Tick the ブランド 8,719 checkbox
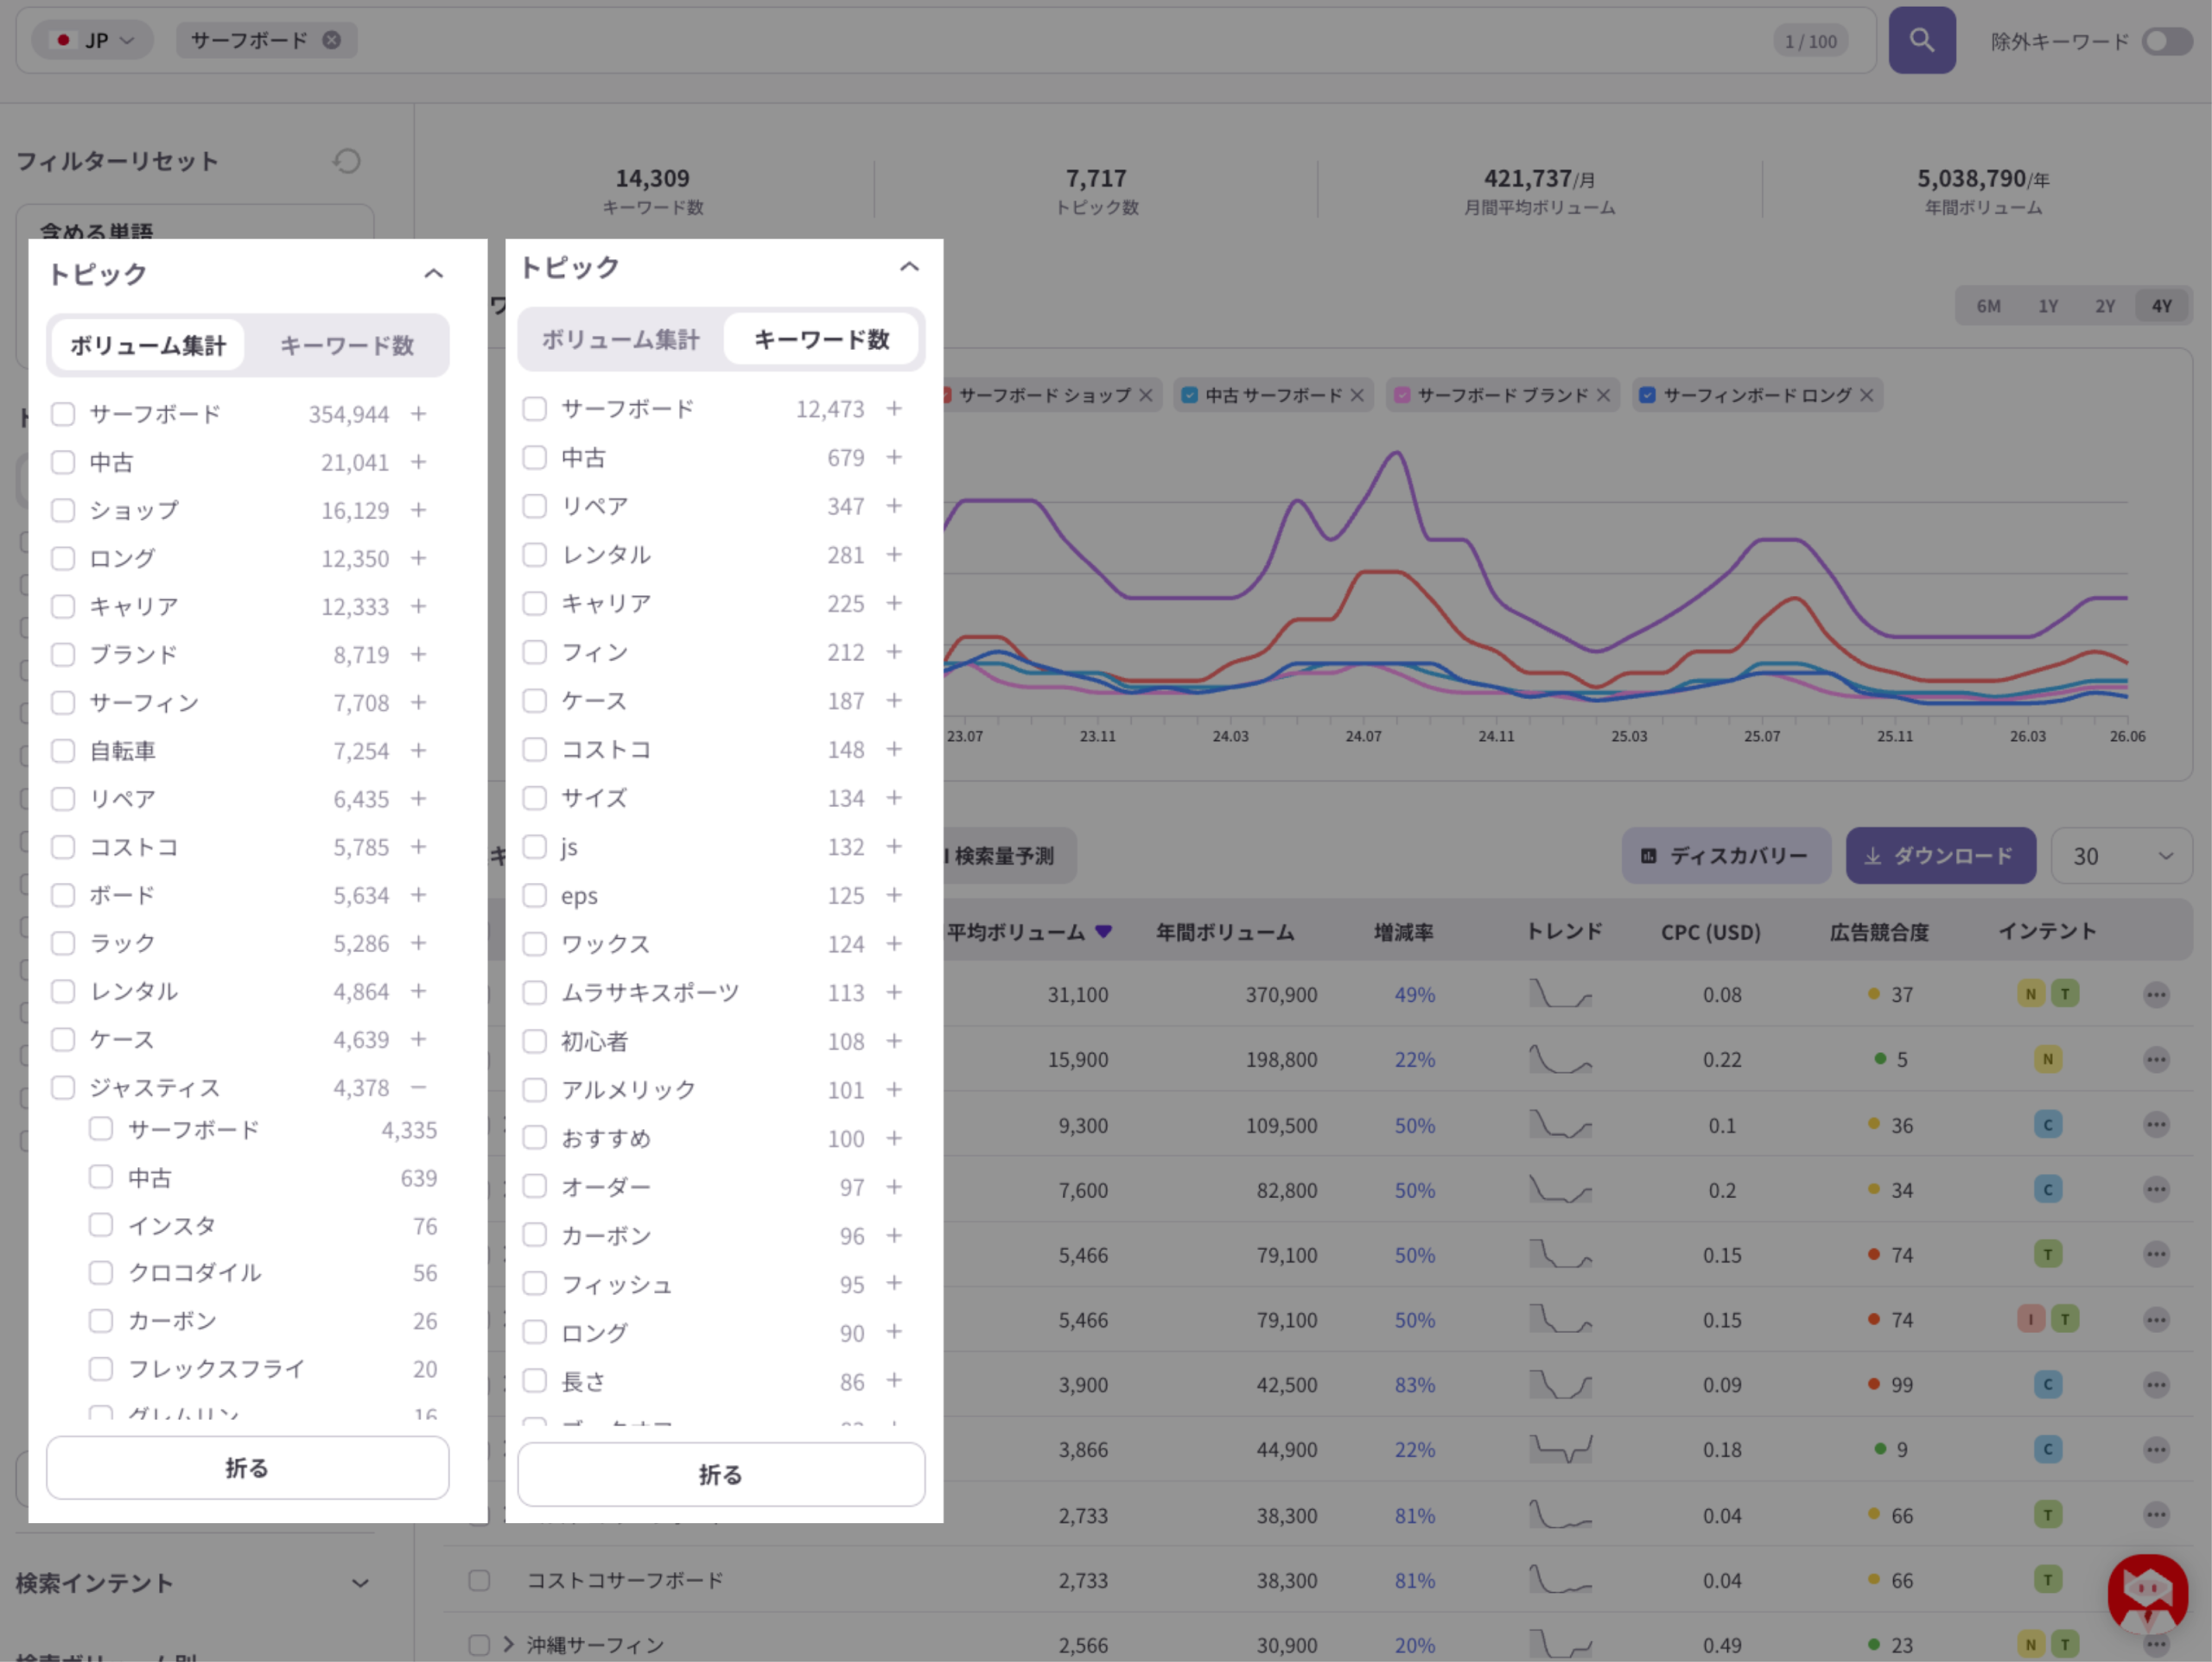 [x=63, y=655]
